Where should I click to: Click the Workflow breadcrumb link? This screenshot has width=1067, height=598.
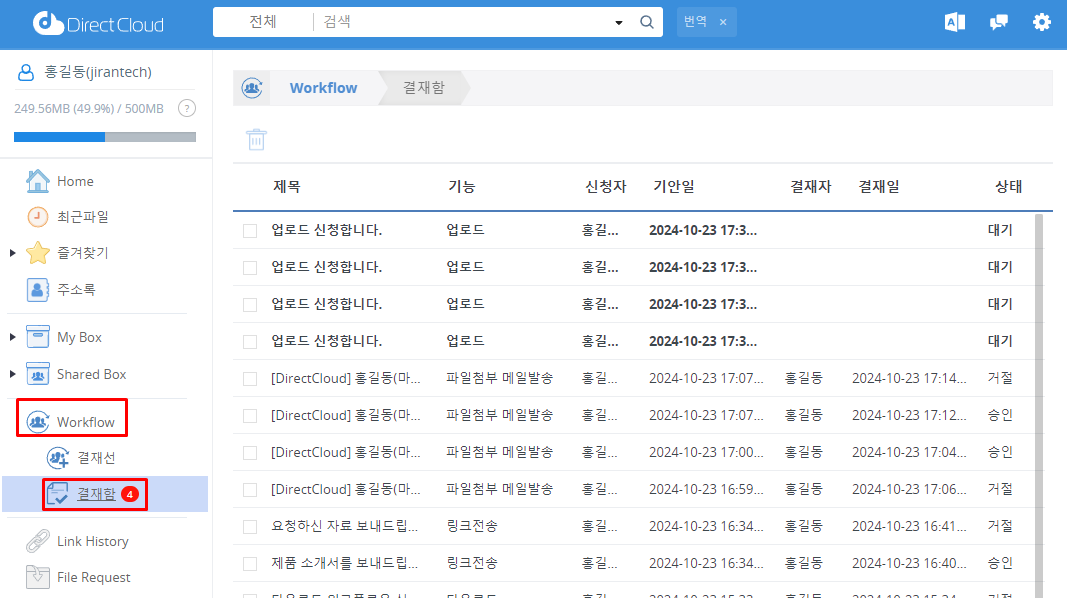(x=323, y=88)
